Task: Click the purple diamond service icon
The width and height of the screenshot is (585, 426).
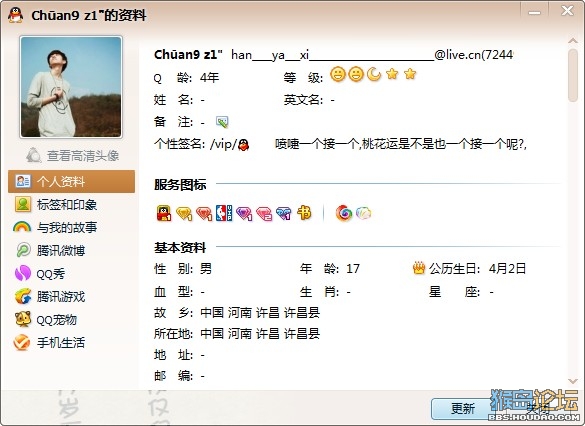Action: click(244, 214)
